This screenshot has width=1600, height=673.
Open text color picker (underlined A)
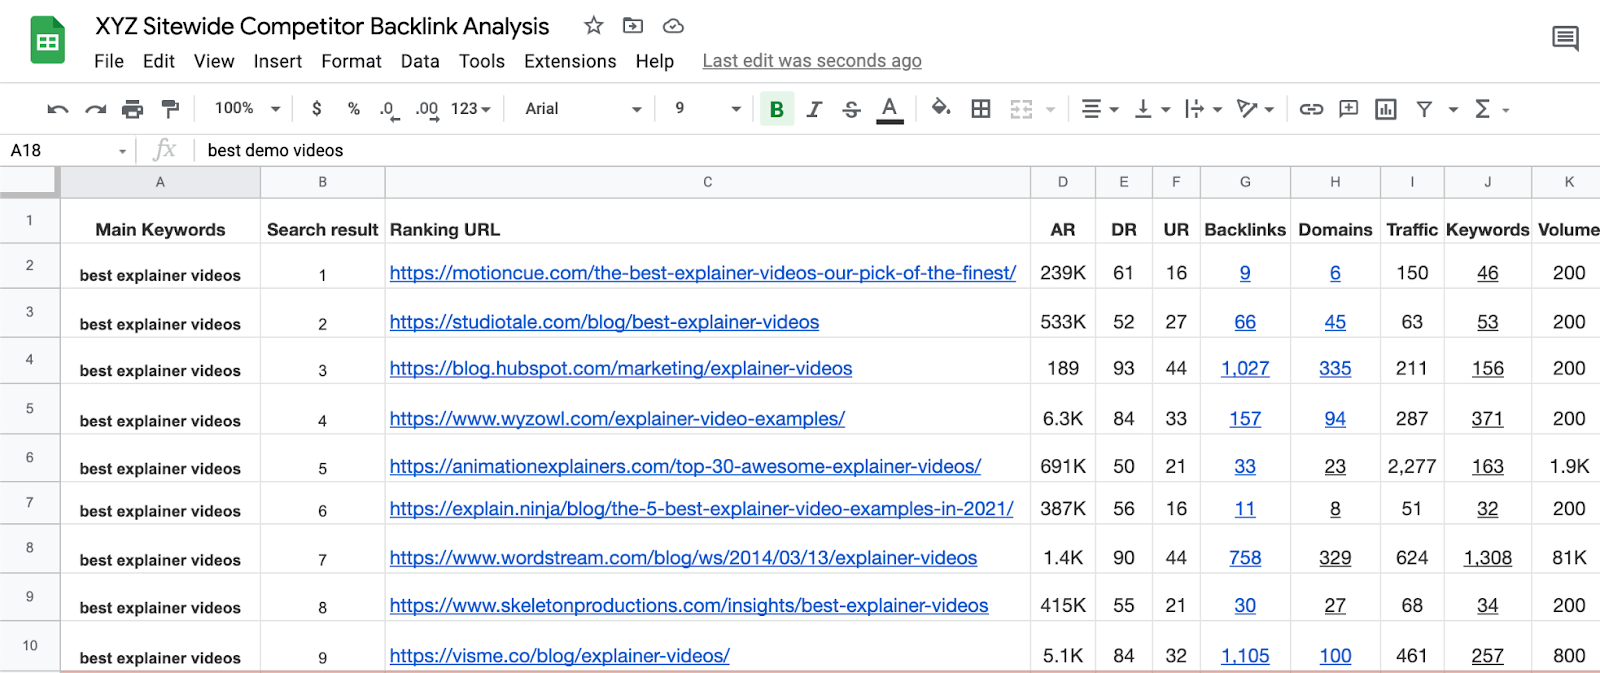pyautogui.click(x=890, y=109)
